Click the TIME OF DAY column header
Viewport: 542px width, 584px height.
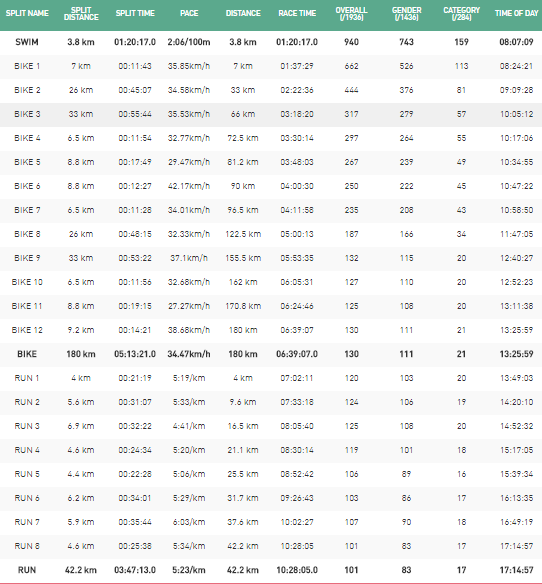coord(516,13)
